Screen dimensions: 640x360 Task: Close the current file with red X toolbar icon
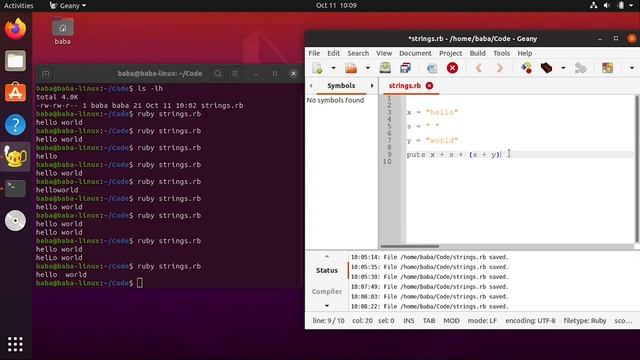[452, 68]
